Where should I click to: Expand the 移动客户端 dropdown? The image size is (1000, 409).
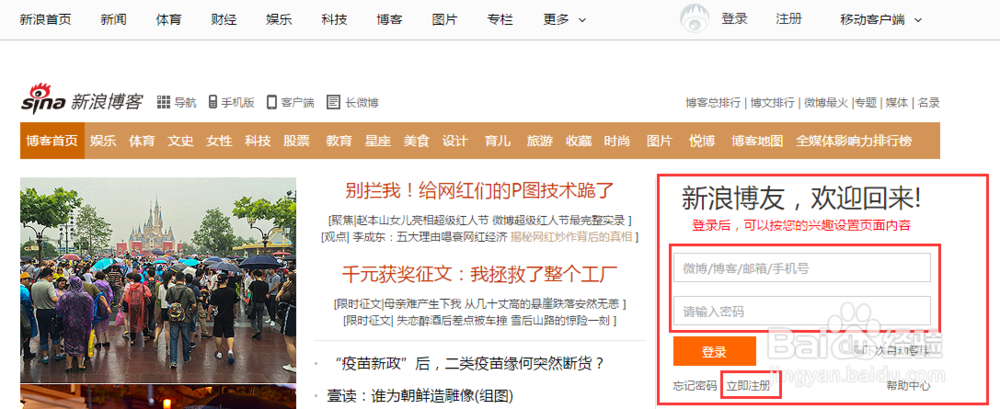(x=881, y=19)
